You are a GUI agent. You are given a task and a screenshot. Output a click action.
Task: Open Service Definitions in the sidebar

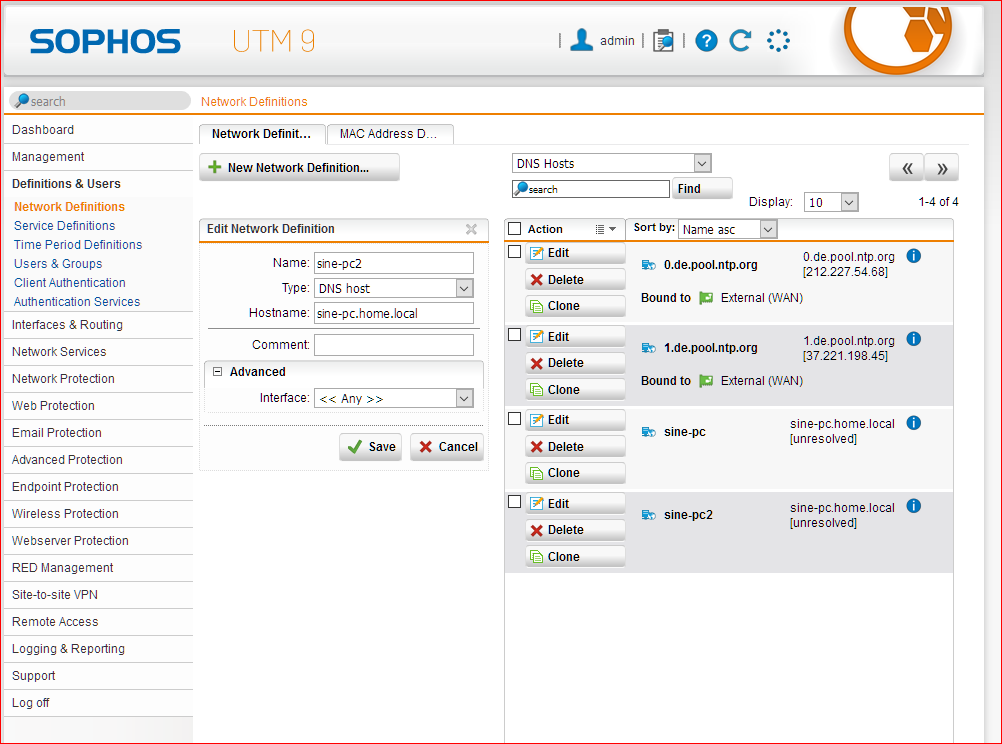64,226
